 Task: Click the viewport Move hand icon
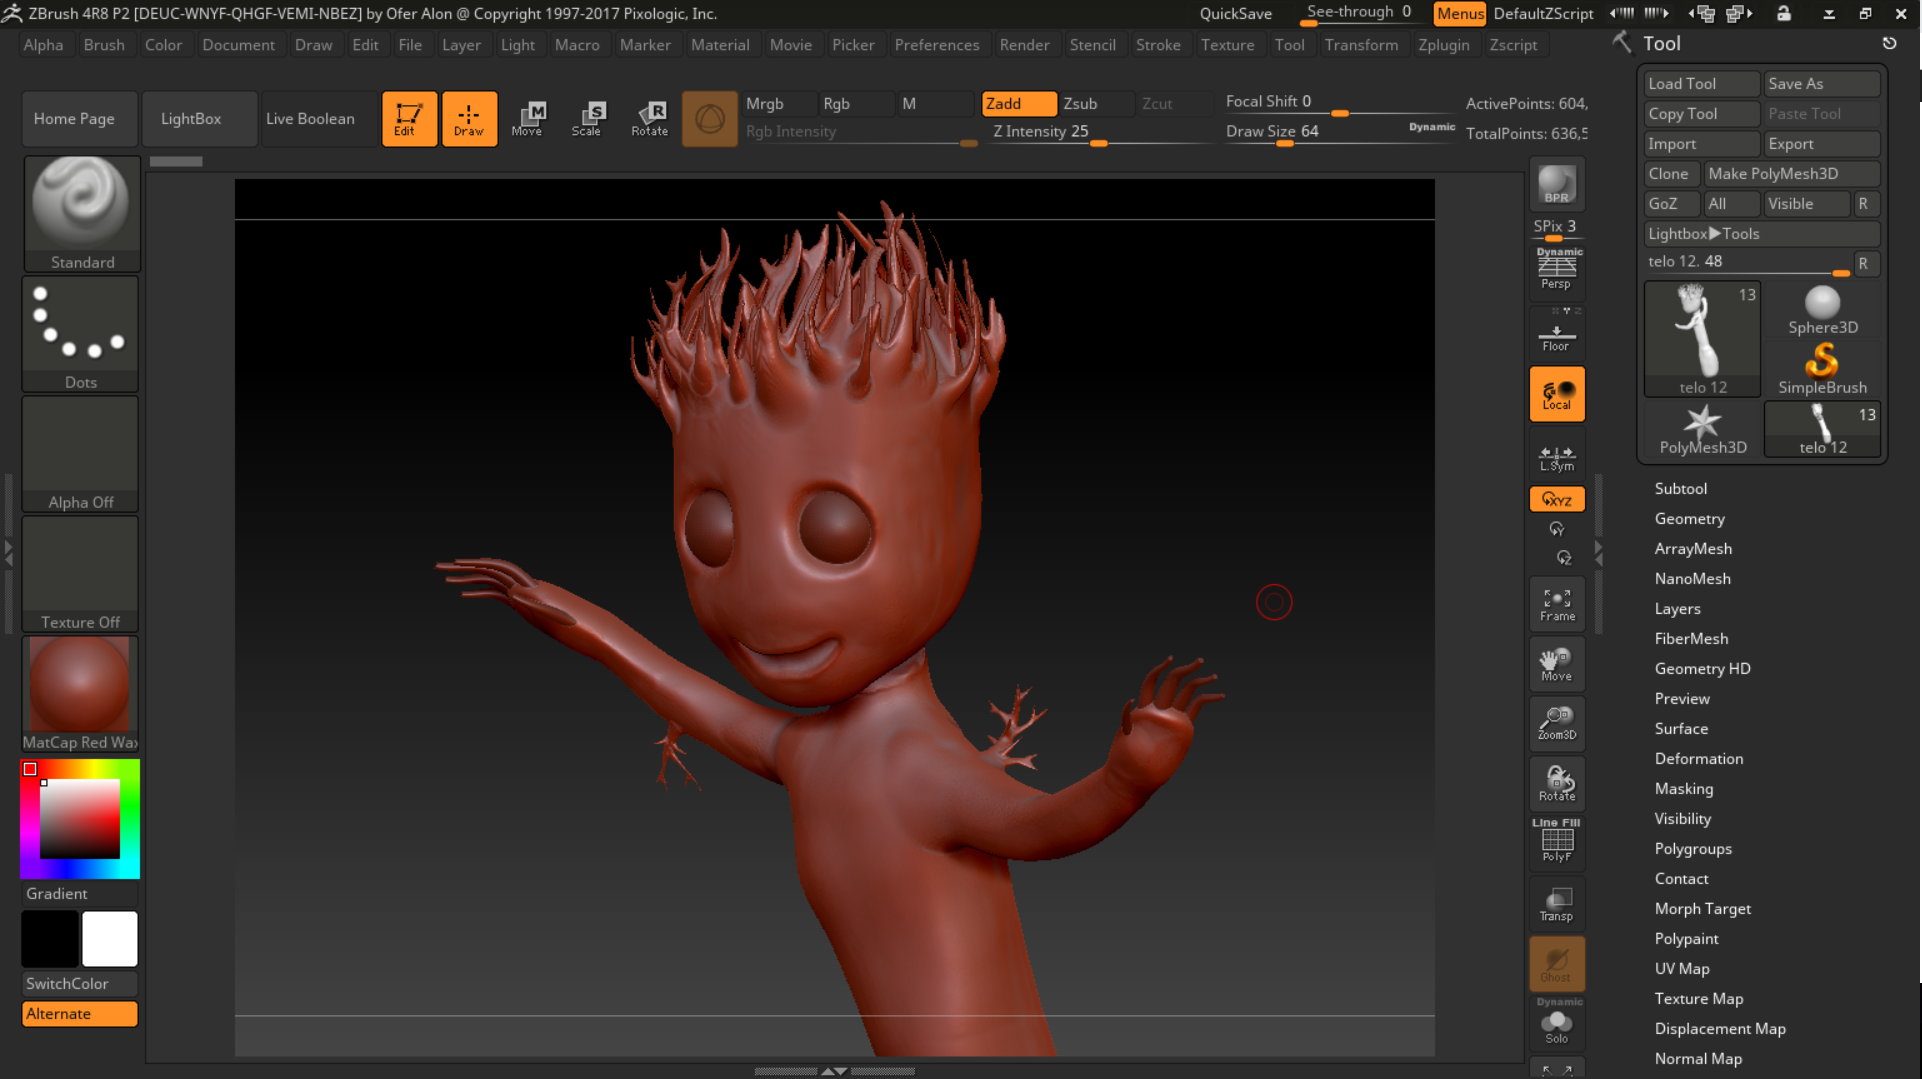tap(1556, 664)
